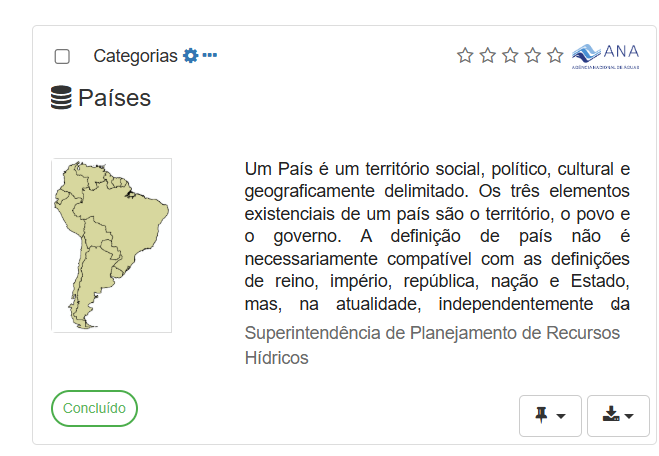Screen dimensions: 659x456
Task: Click the Categorias label
Action: pos(135,56)
